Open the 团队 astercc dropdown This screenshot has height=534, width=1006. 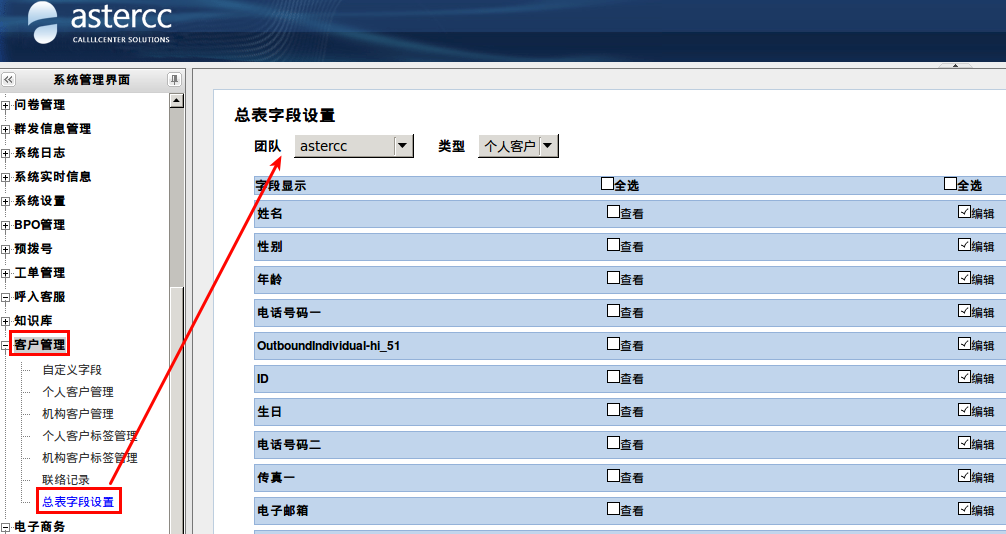[x=403, y=146]
